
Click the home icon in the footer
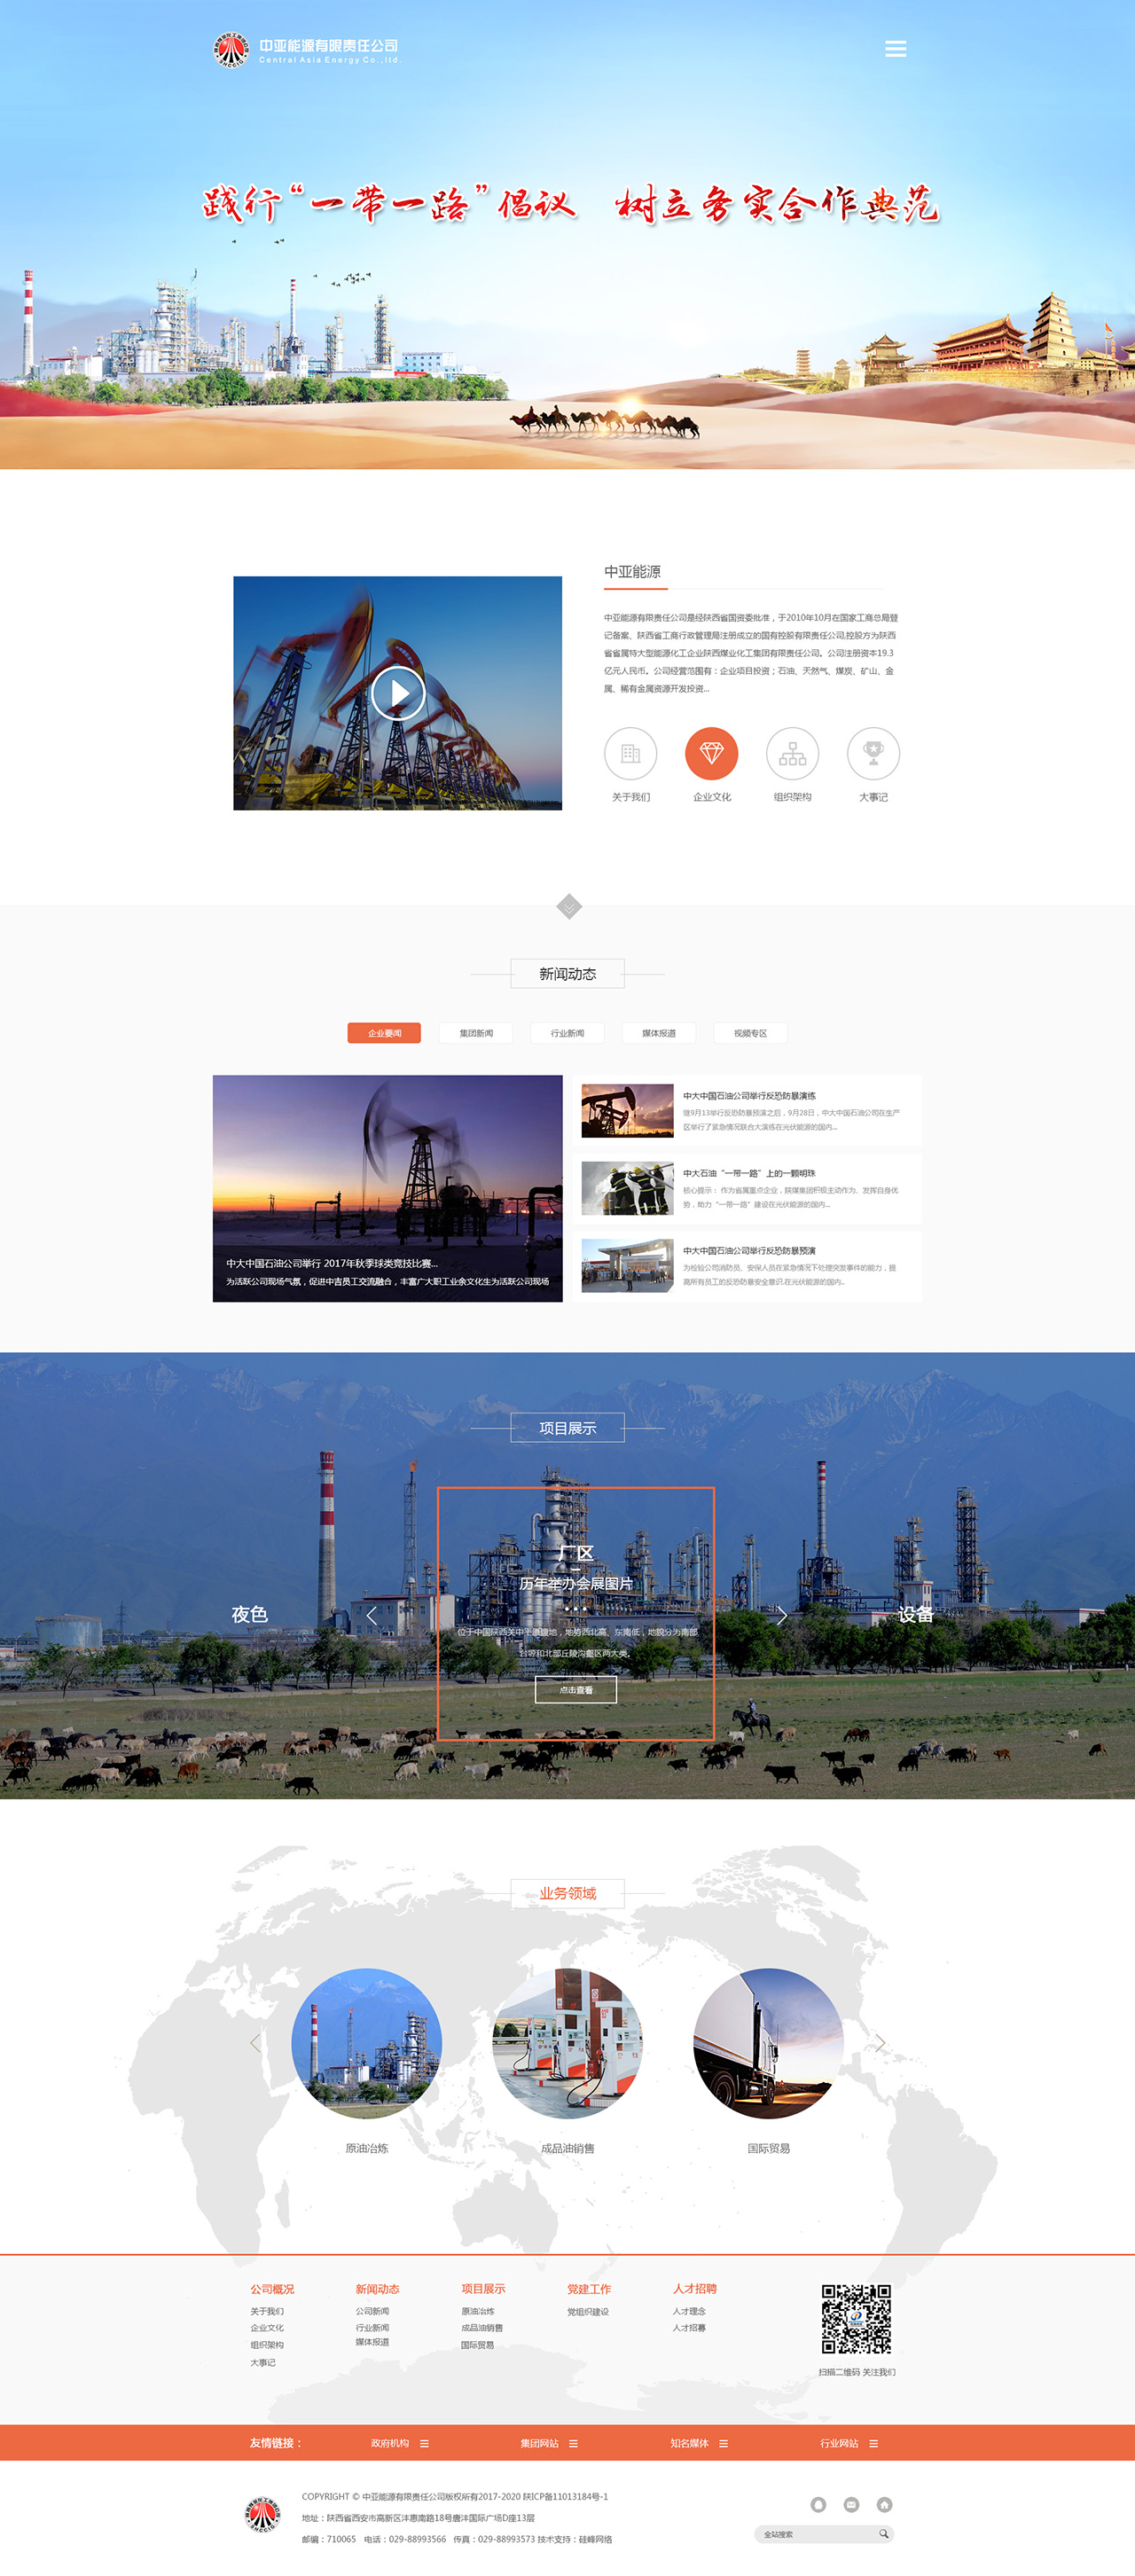coord(884,2504)
